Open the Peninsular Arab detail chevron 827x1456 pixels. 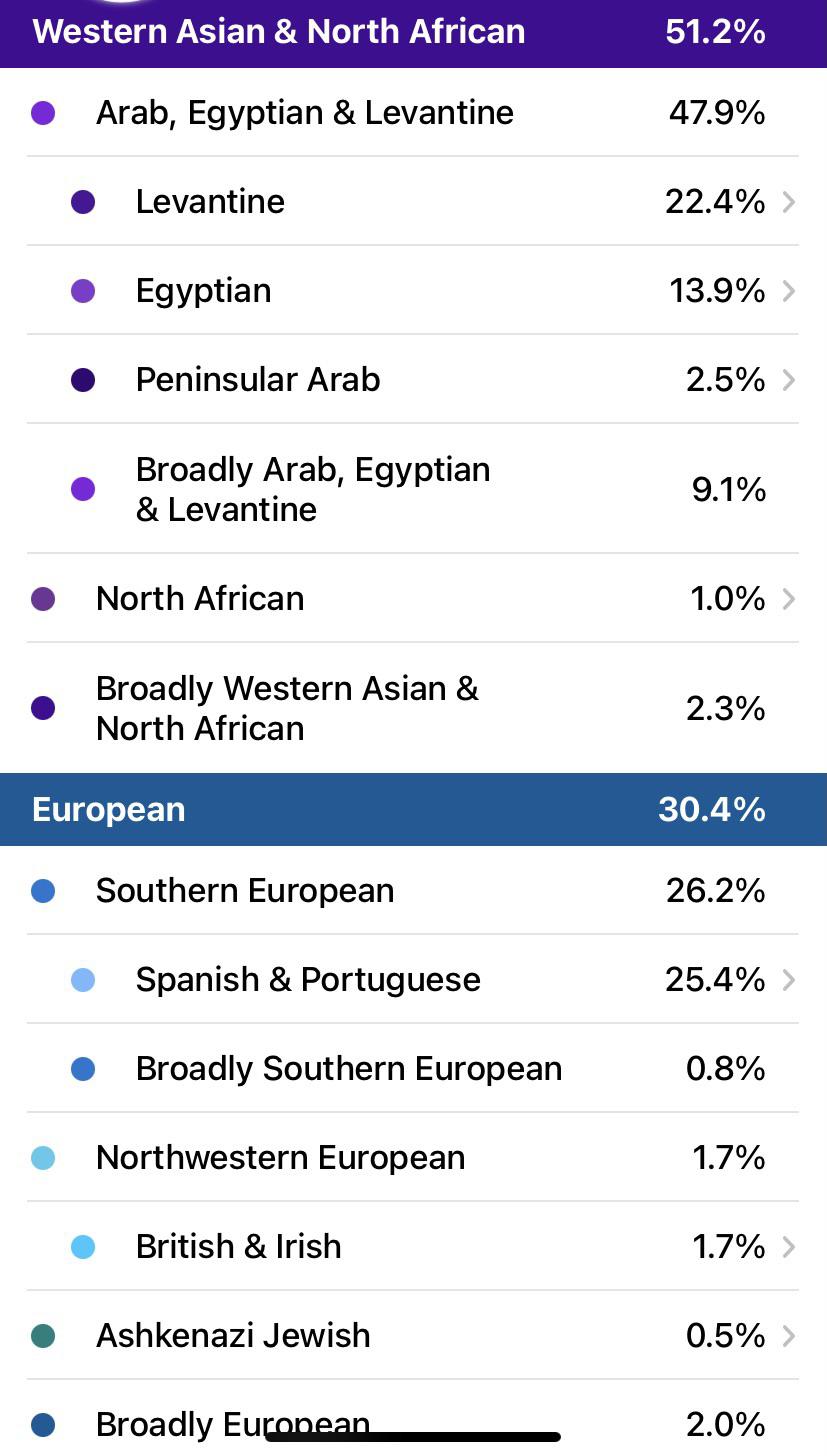[x=788, y=379]
